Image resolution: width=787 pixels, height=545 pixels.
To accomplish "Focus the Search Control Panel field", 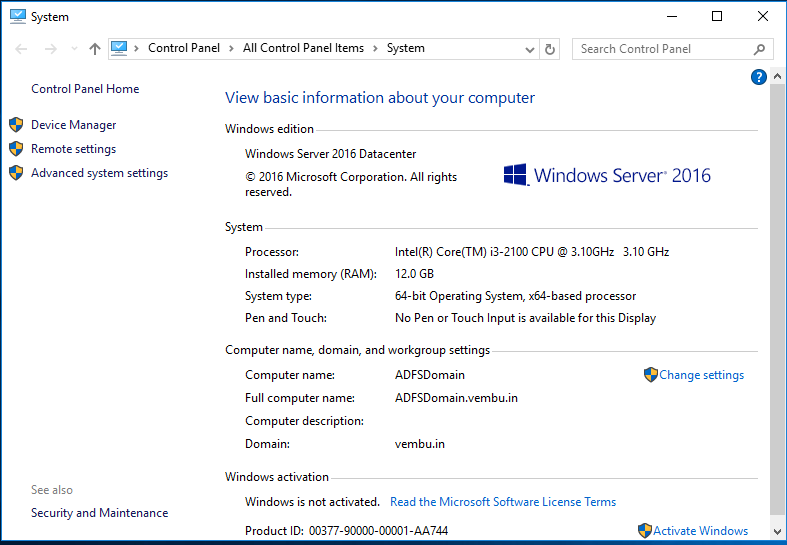I will pos(672,49).
